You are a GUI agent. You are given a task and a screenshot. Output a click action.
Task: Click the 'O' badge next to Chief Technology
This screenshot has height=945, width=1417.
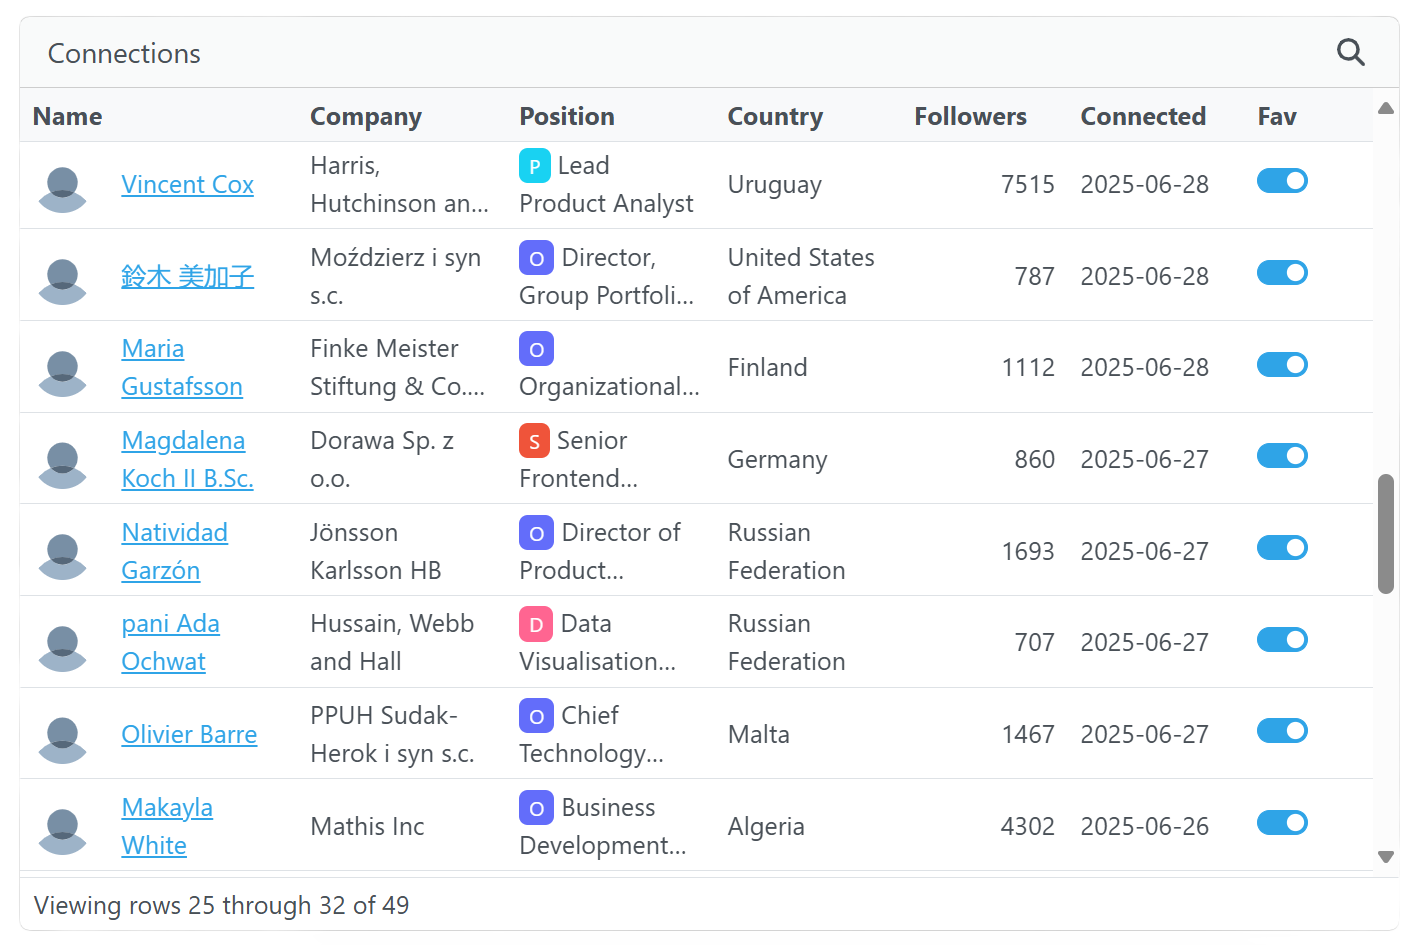tap(536, 716)
